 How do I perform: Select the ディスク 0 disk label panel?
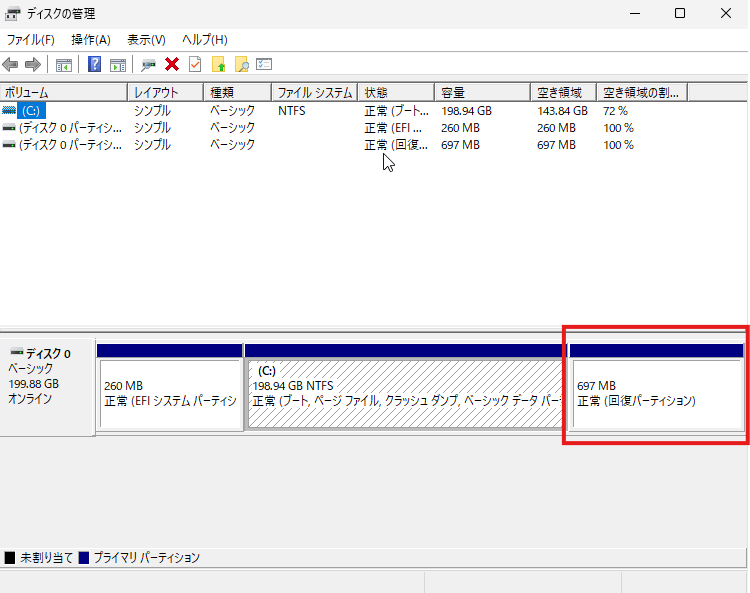coord(47,387)
